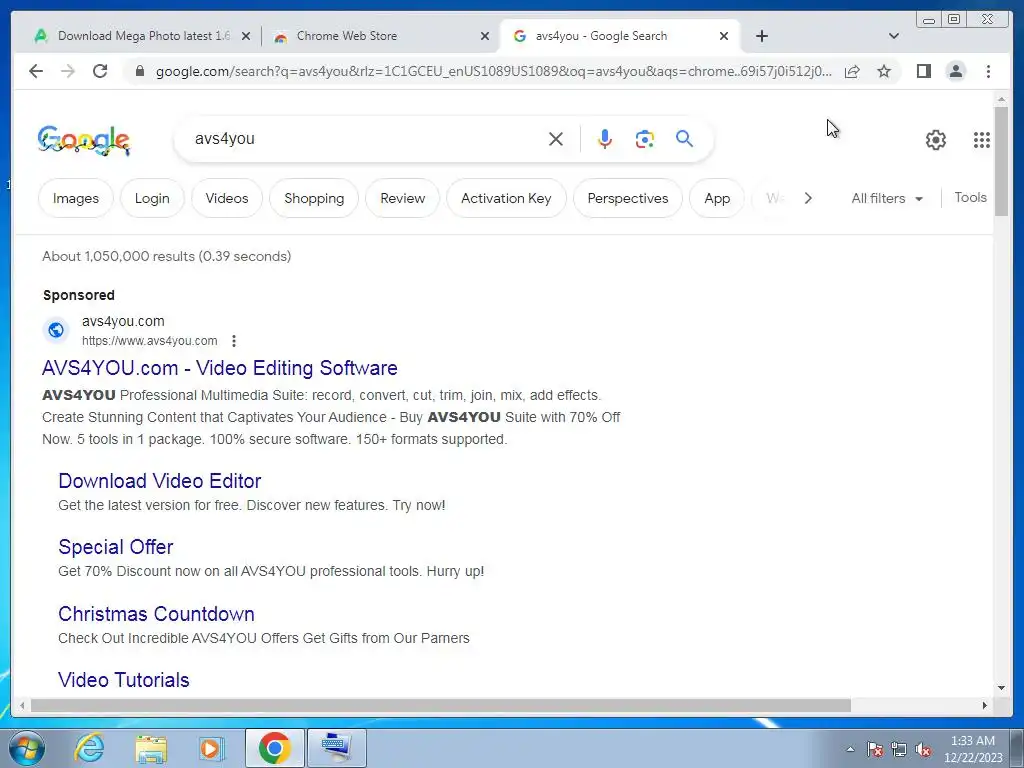Open Windows Media Player from taskbar
1024x768 pixels.
212,748
